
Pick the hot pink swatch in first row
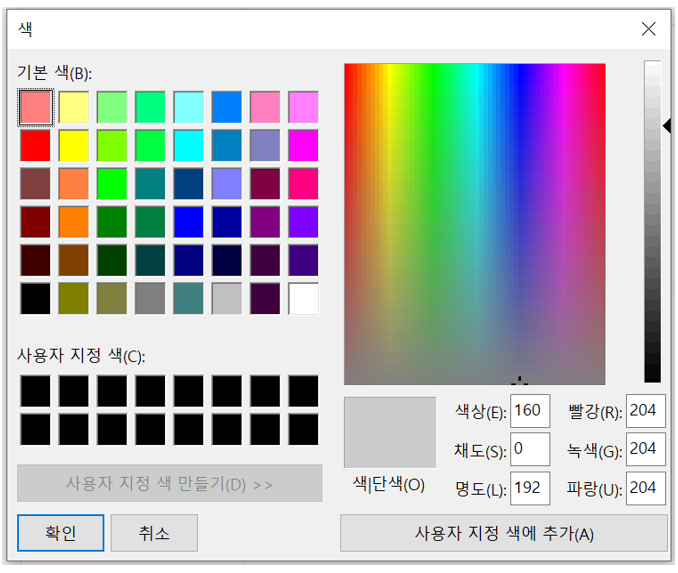(265, 108)
